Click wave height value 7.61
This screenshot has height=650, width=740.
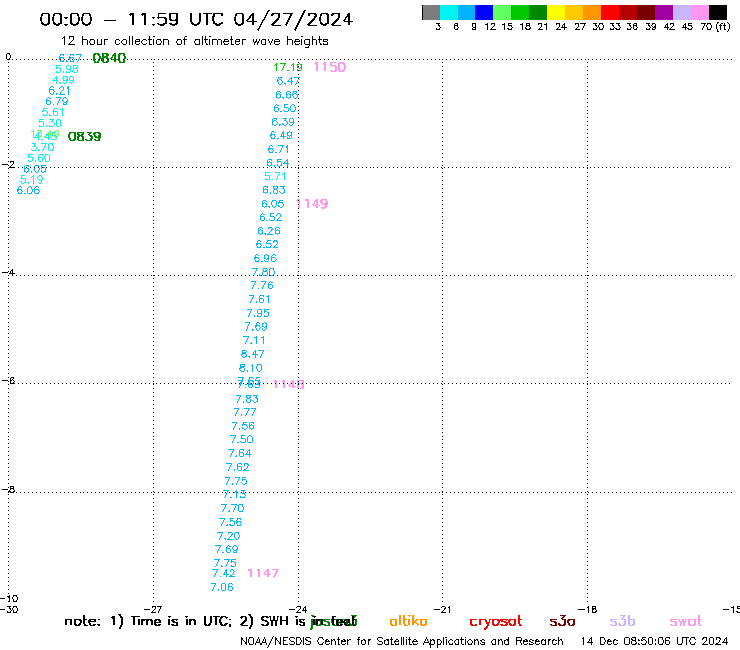(x=260, y=299)
